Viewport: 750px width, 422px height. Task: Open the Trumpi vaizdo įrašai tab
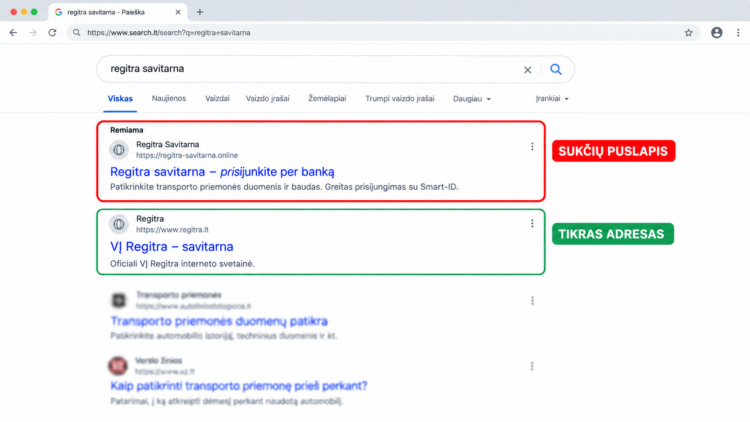pyautogui.click(x=400, y=99)
